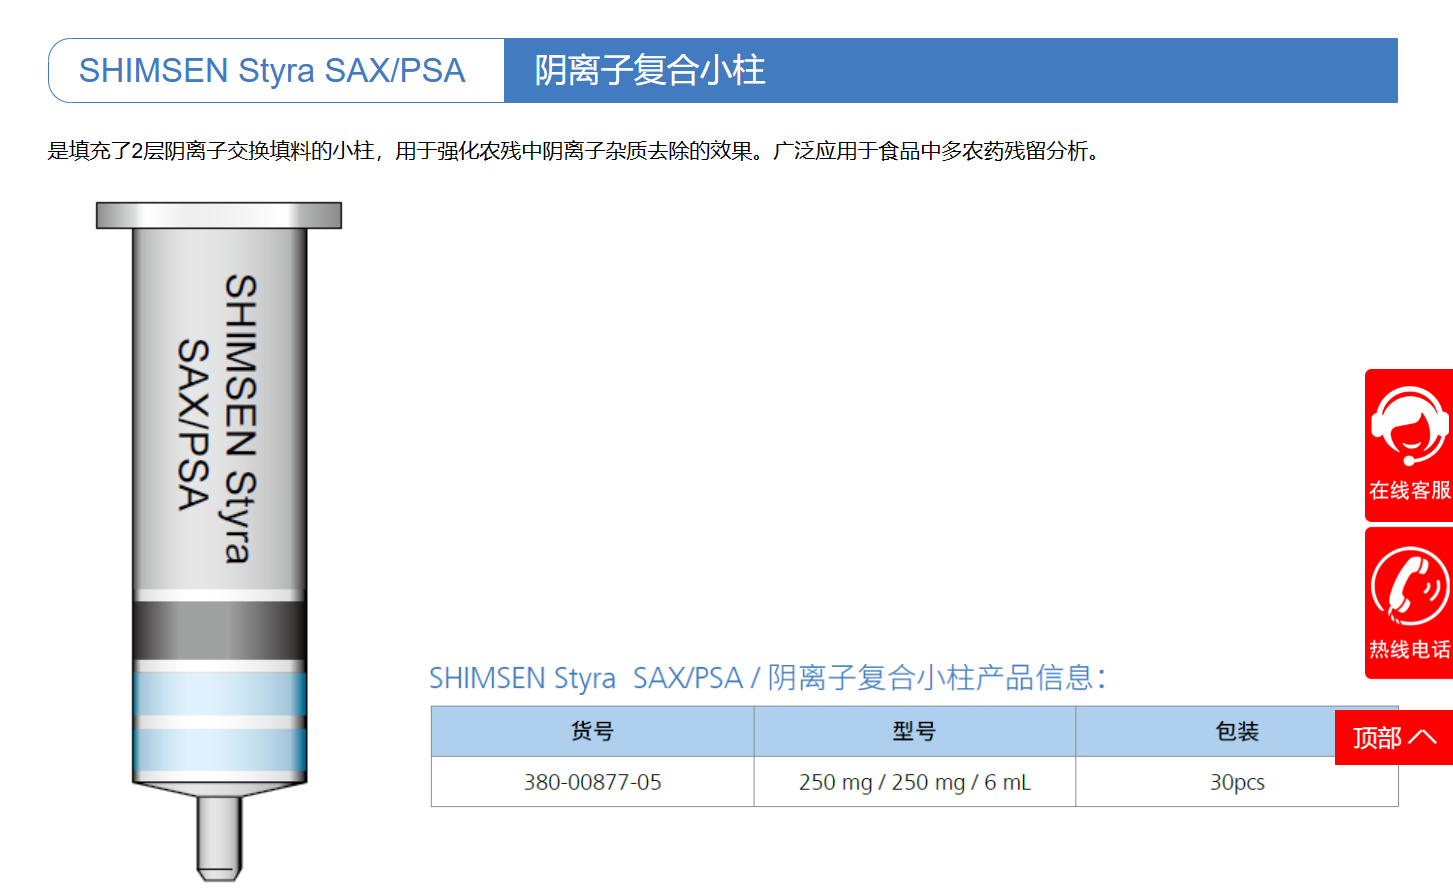Viewport: 1453px width, 888px height.
Task: Click the 250 mg / 250 mg / 6 mL cell
Action: tap(914, 782)
